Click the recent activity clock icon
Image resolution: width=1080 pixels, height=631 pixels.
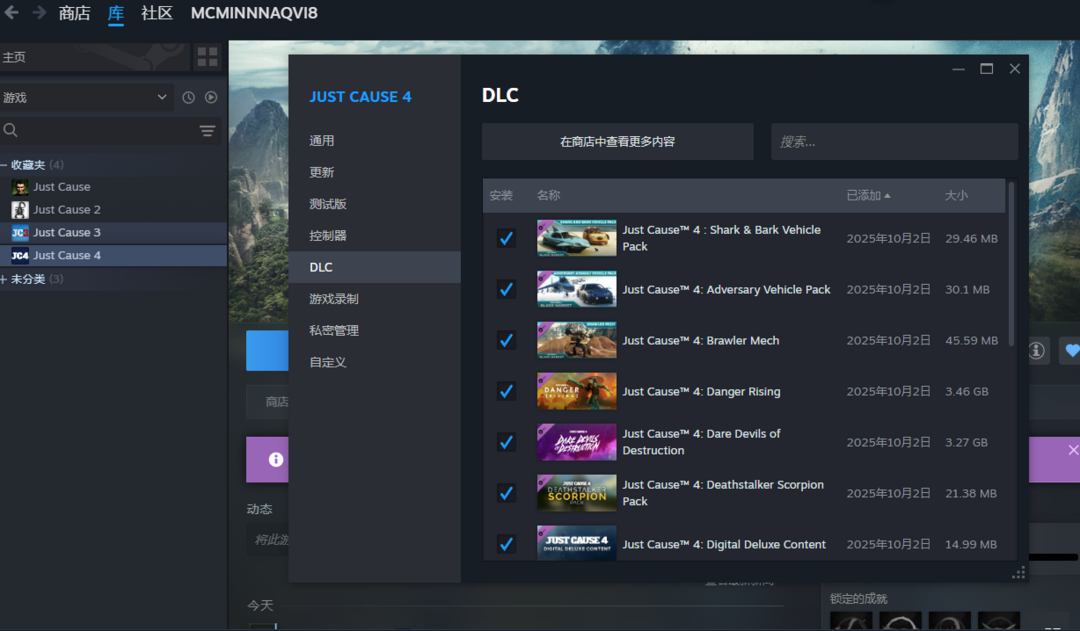tap(188, 97)
